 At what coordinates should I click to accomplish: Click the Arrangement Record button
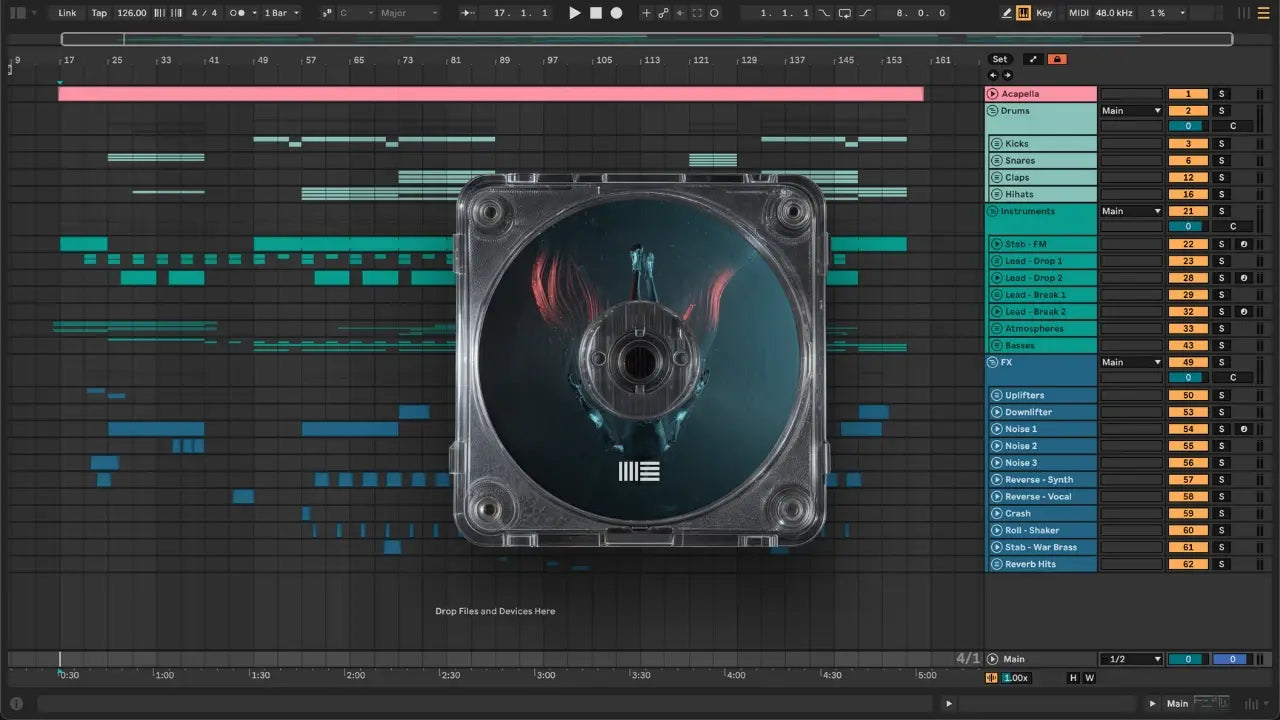617,13
